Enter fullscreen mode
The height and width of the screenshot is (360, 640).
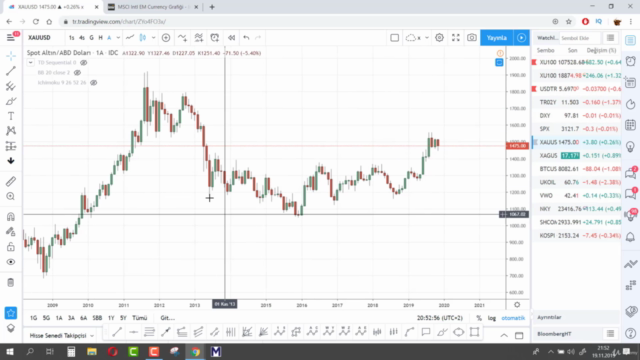tap(456, 38)
